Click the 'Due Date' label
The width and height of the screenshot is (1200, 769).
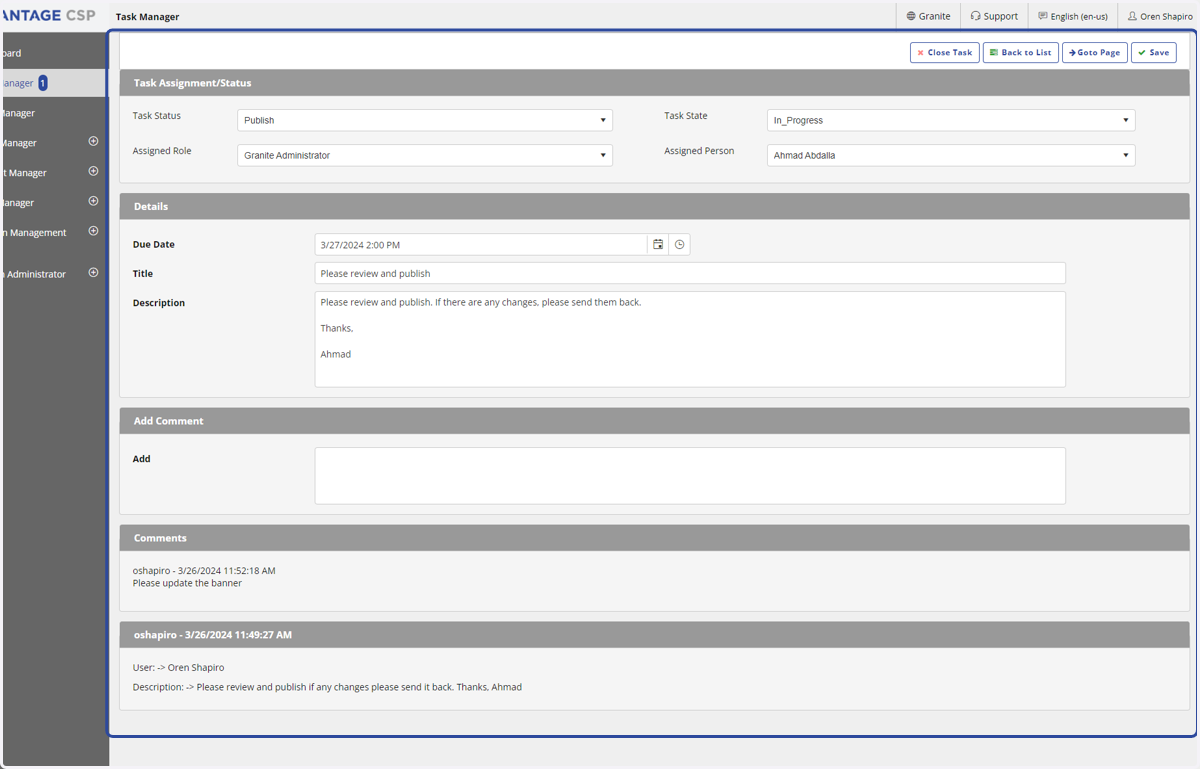coord(154,245)
